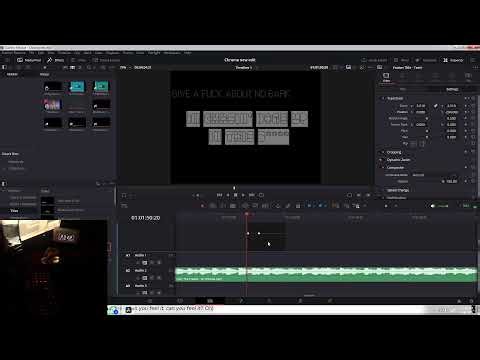Mute the Audio 2 track
The width and height of the screenshot is (480, 360).
(159, 278)
